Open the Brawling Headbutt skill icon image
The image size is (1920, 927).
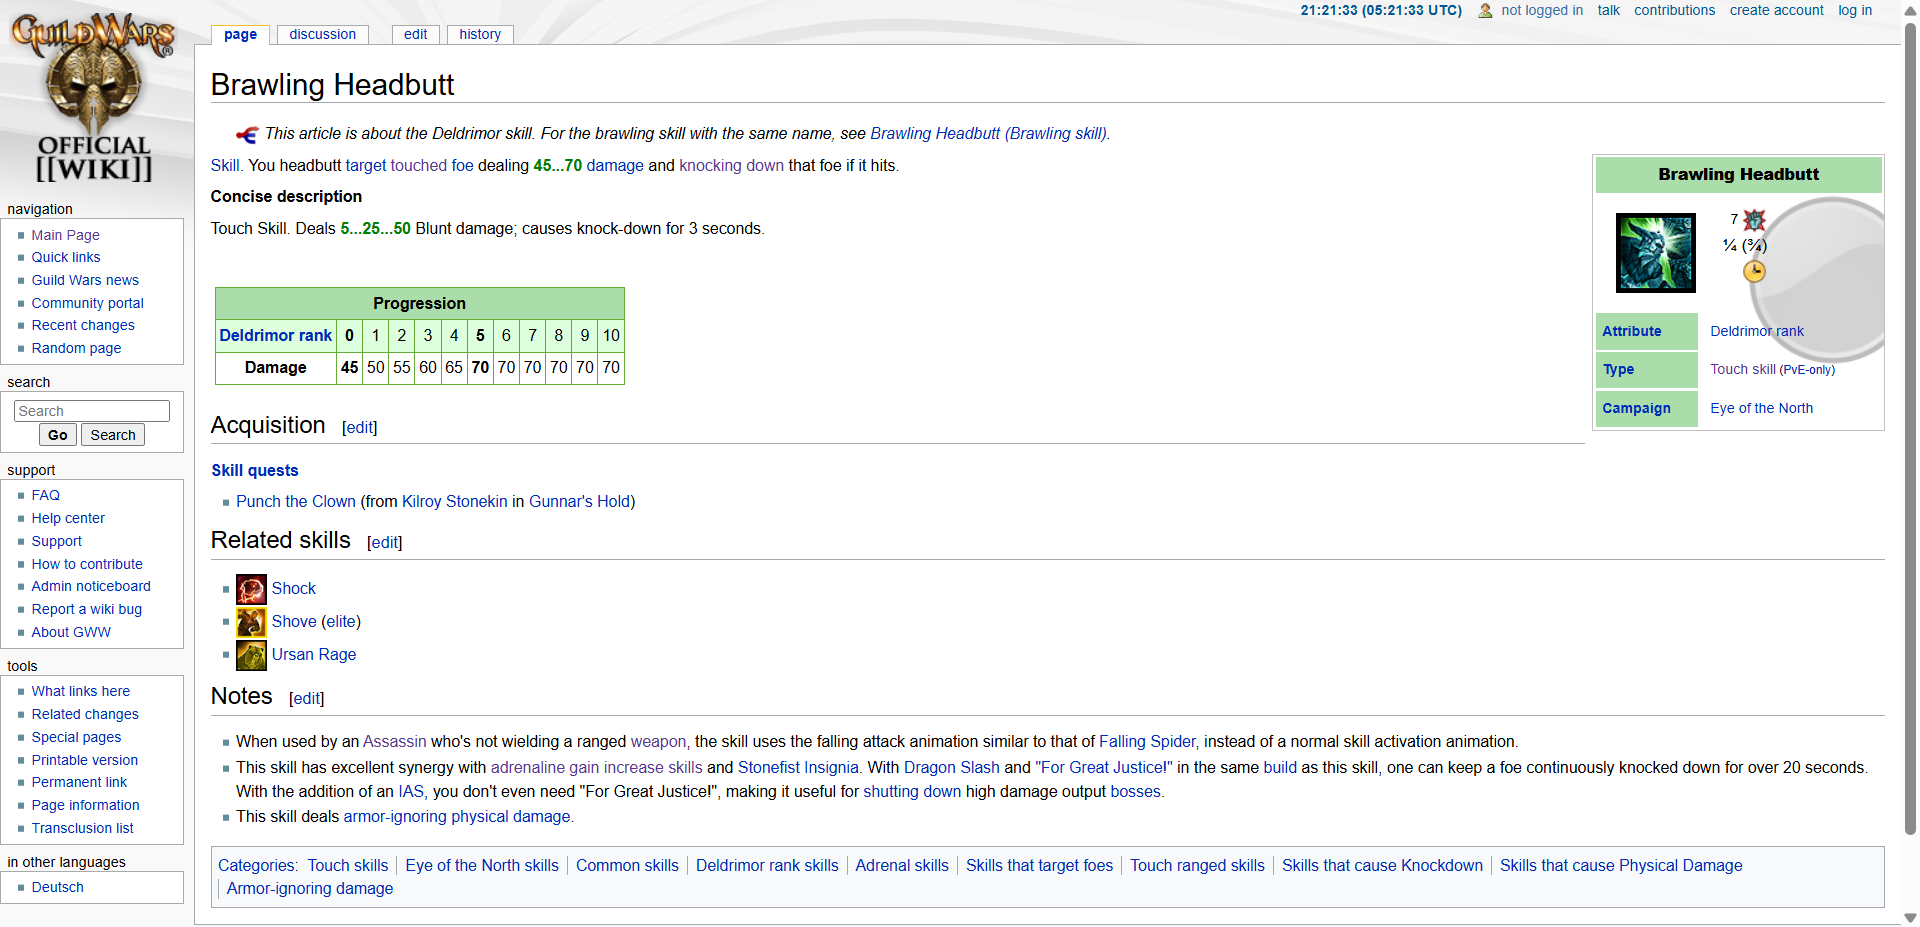click(x=1656, y=252)
